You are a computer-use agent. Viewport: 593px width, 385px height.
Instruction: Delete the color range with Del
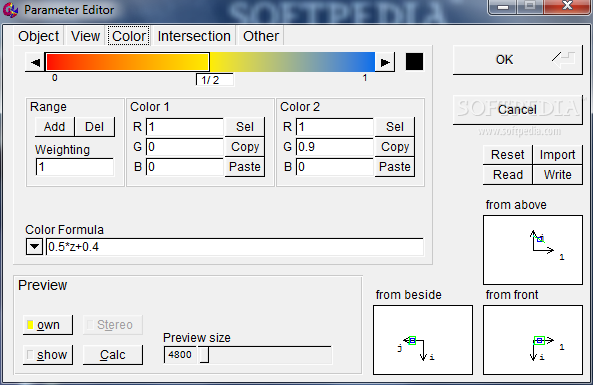pos(95,127)
